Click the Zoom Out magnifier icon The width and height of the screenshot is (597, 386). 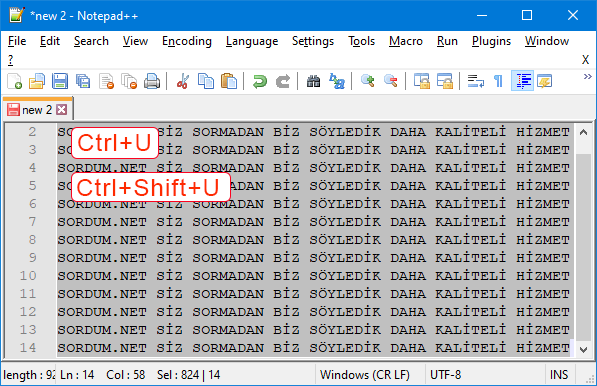pos(391,81)
